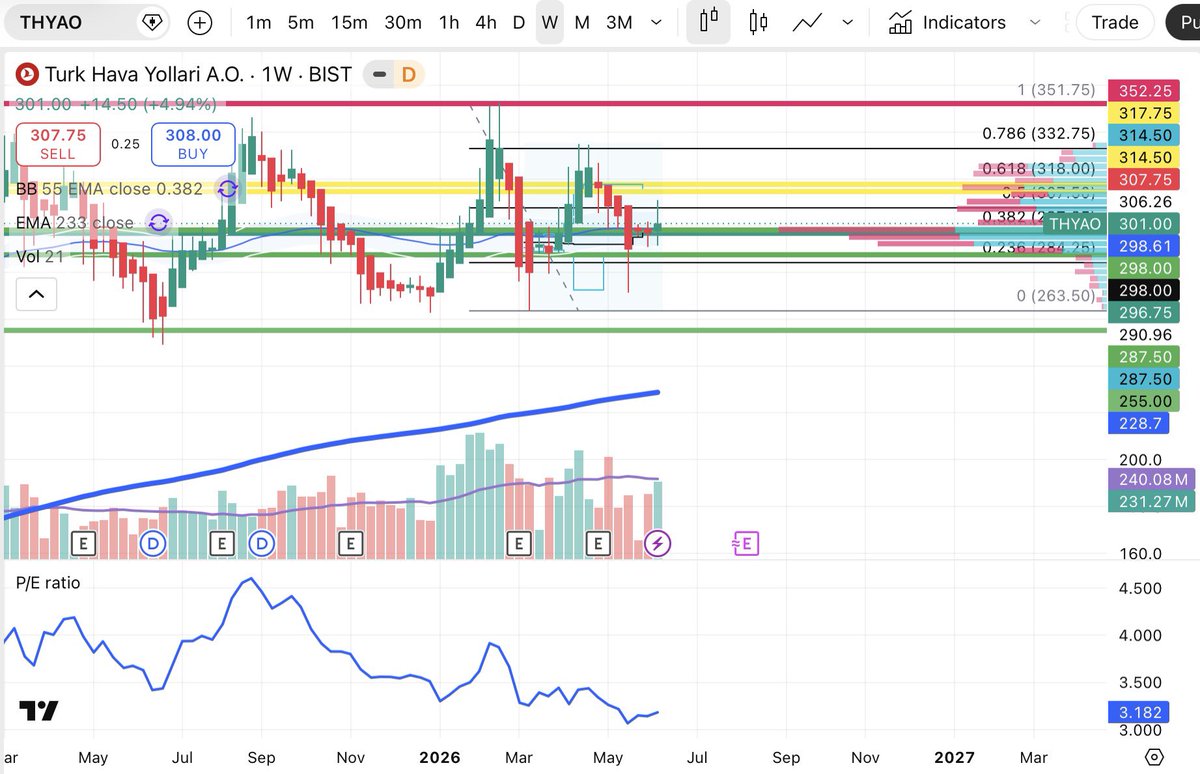
Task: Click the upcoming earnings E icon near July
Action: point(746,543)
